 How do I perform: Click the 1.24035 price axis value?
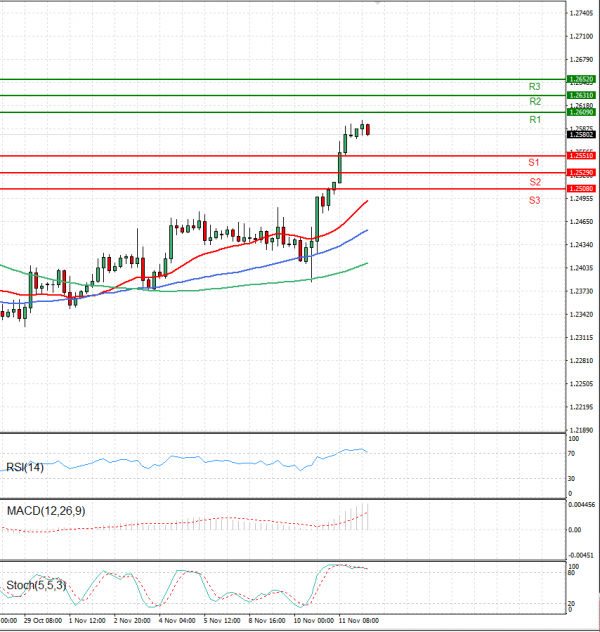(x=581, y=268)
